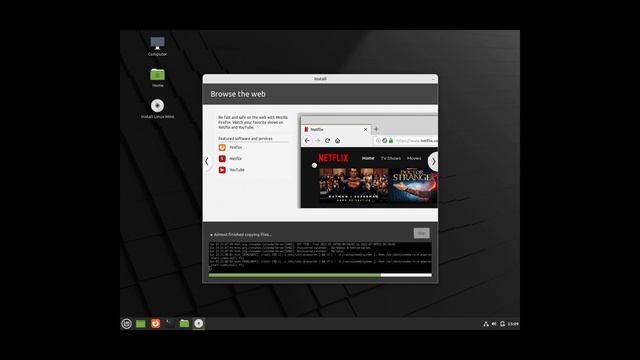Screen dimensions: 640x360
Task: Open the Home folder desktop icon
Action: point(157,78)
